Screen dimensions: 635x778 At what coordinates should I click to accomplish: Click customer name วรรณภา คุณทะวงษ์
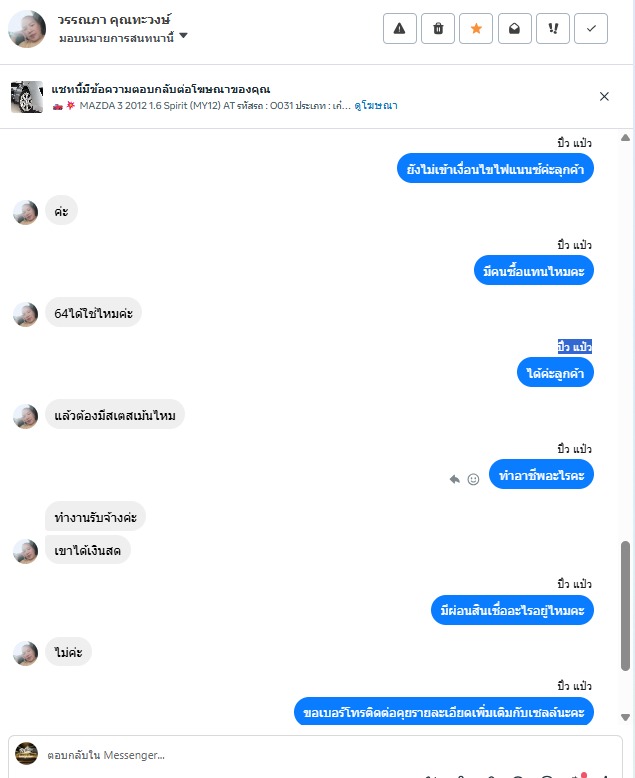(x=114, y=20)
